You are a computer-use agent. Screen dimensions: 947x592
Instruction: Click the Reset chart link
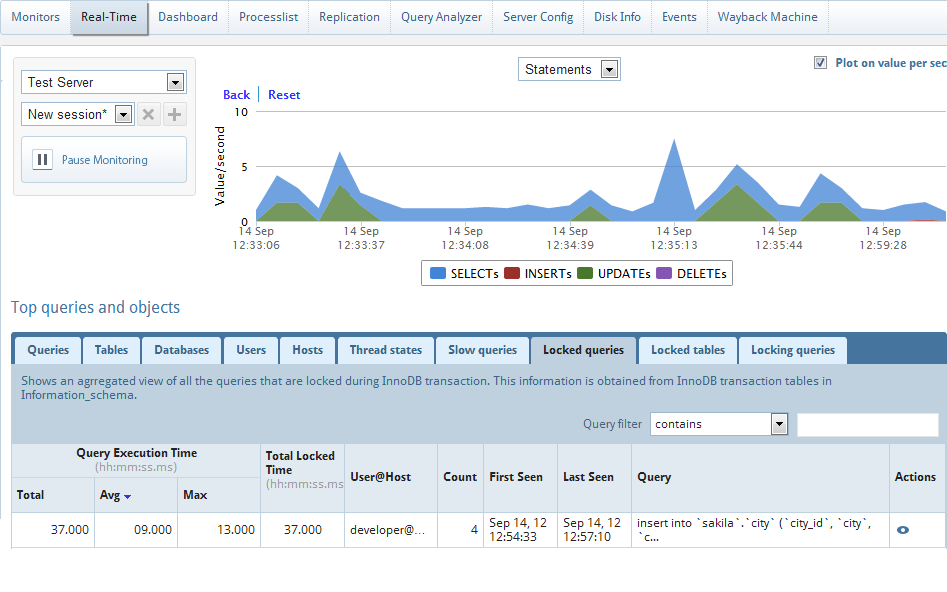coord(284,95)
